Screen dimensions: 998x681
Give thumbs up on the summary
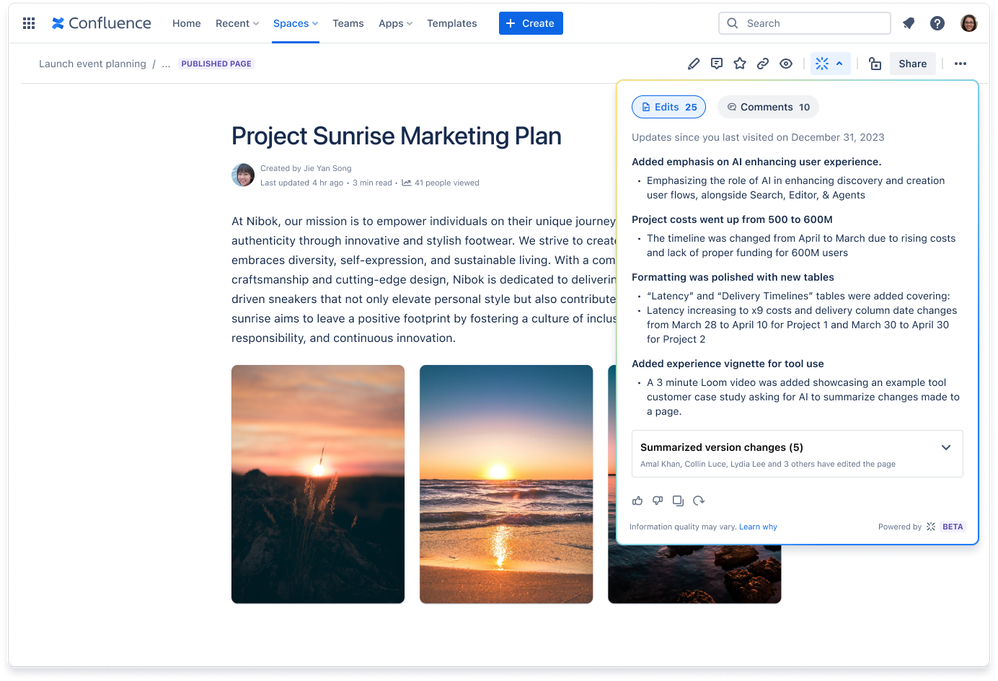pyautogui.click(x=637, y=501)
